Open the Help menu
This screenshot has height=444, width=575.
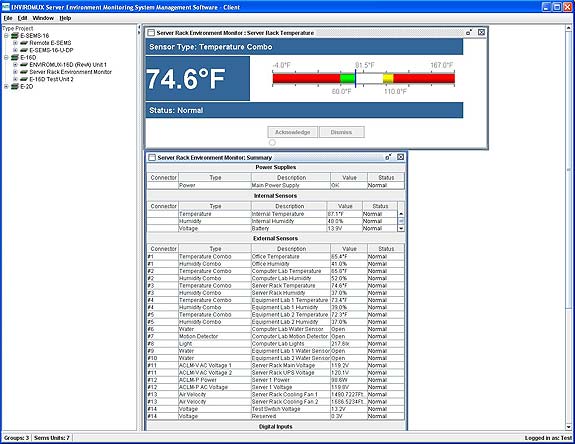[65, 18]
